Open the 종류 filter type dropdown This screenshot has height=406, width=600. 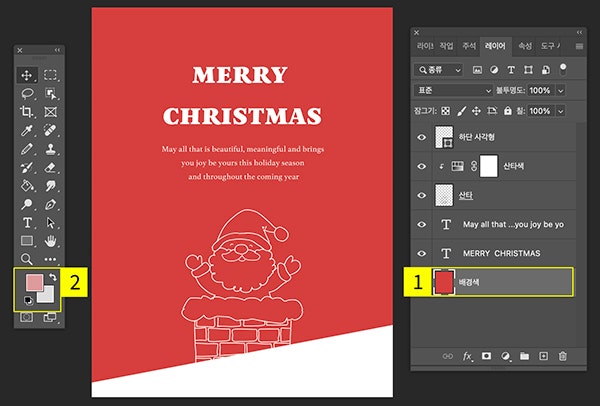tap(439, 70)
